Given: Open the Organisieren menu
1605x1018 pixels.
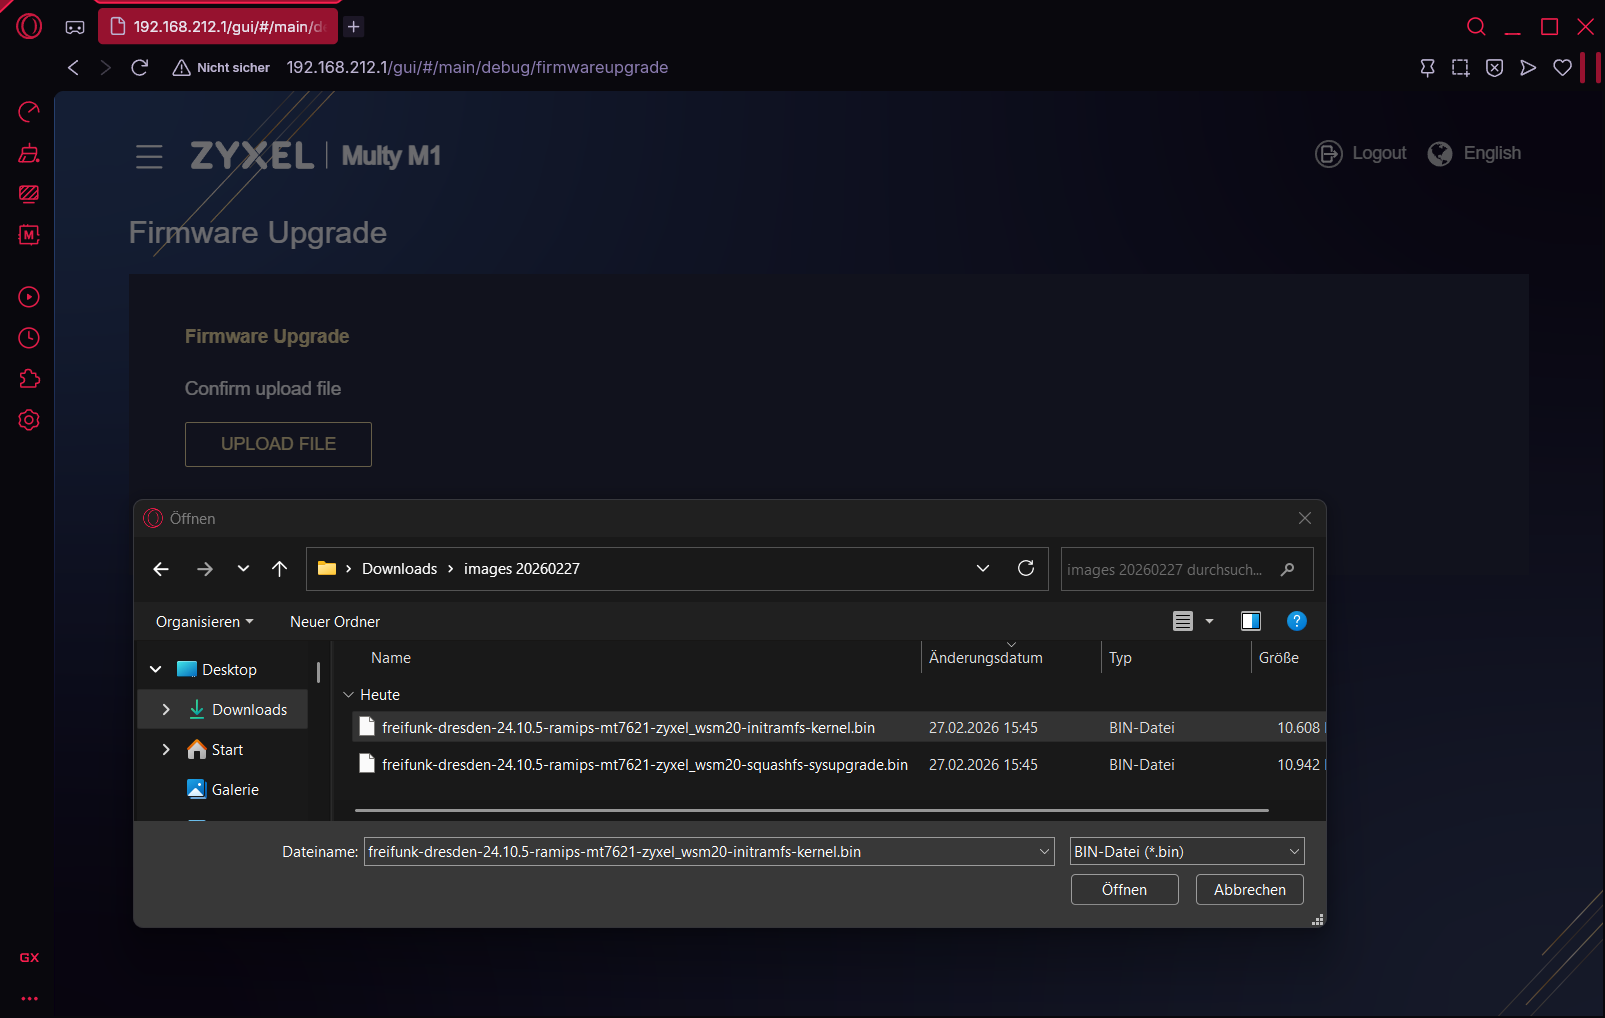Looking at the screenshot, I should pyautogui.click(x=204, y=622).
